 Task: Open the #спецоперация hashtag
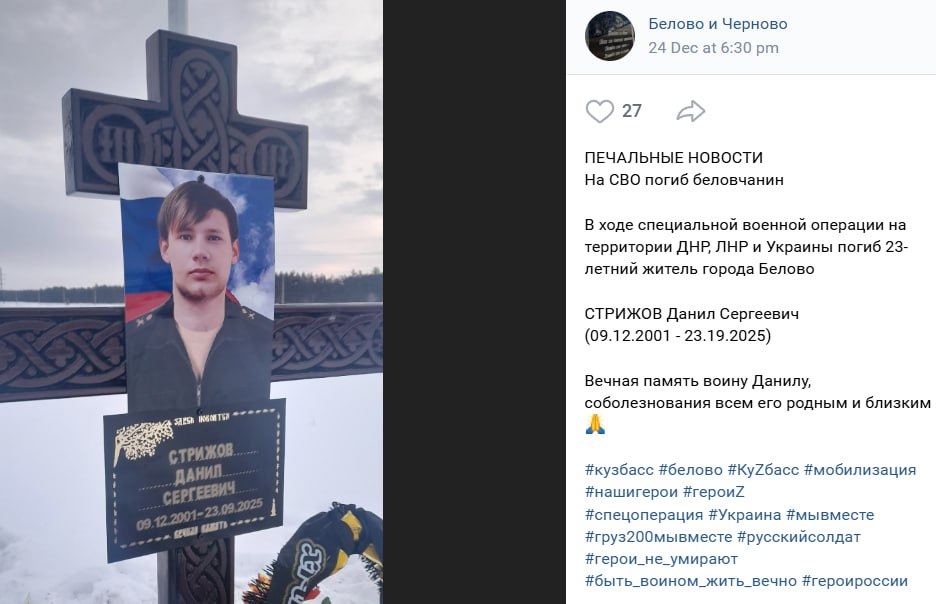[644, 514]
